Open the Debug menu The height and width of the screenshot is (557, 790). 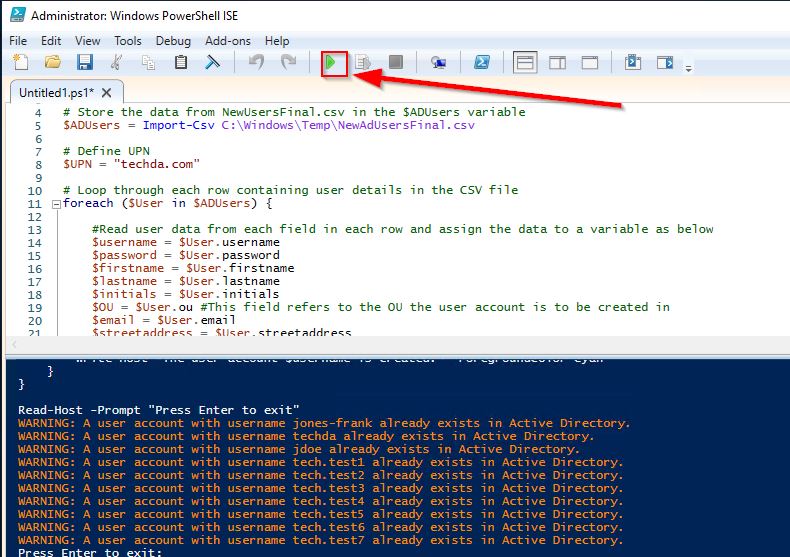coord(173,41)
